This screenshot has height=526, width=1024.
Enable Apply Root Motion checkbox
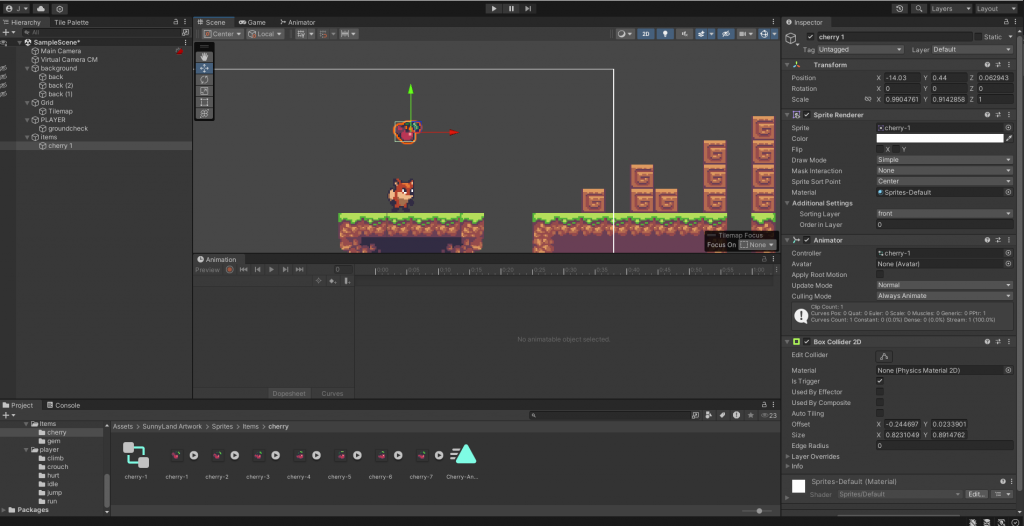click(x=880, y=274)
